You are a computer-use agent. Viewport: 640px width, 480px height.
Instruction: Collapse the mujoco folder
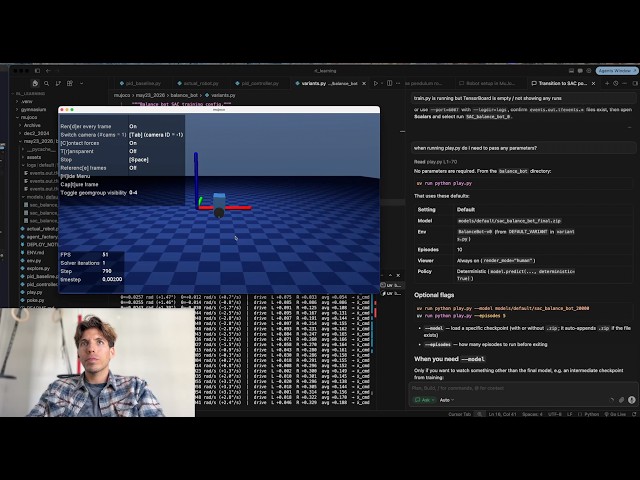pyautogui.click(x=29, y=117)
